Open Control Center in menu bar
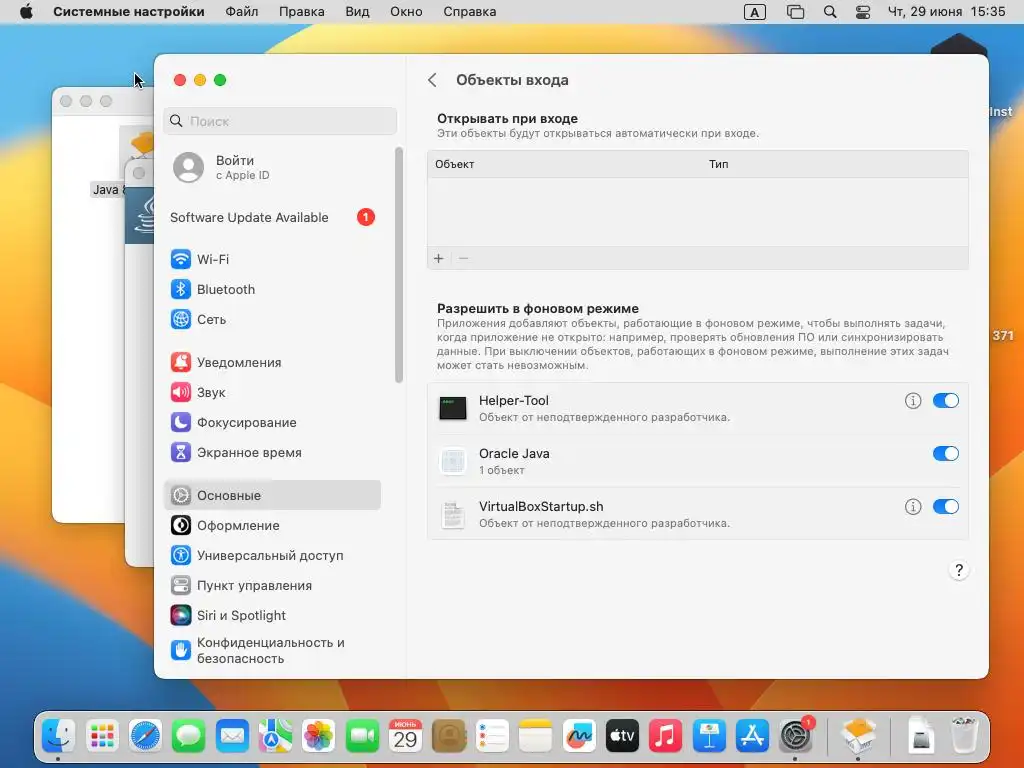Screen dimensions: 1024x768 (x=863, y=12)
